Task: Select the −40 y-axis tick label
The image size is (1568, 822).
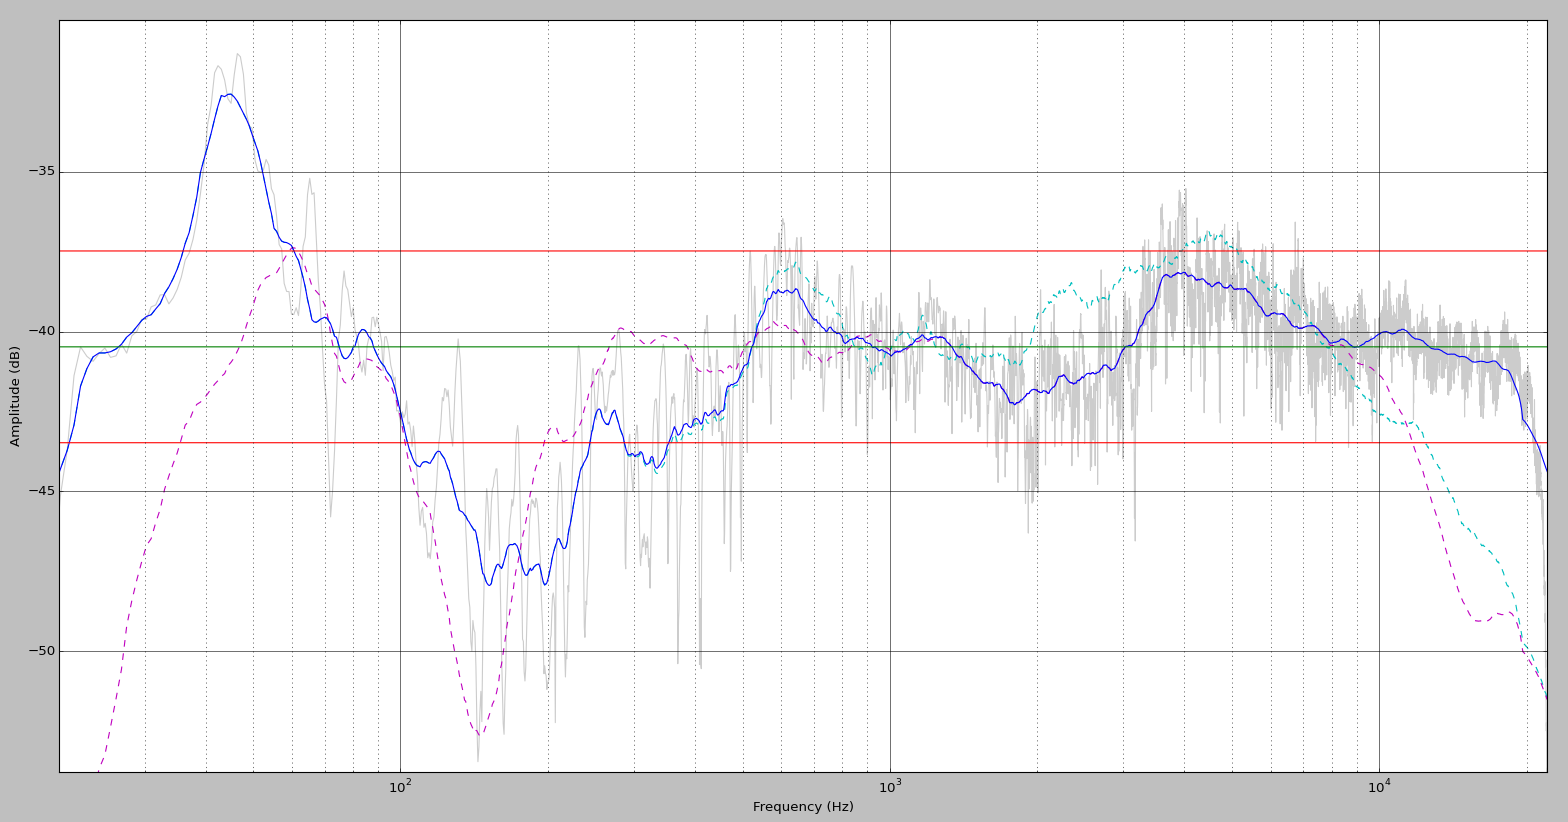Action: pyautogui.click(x=41, y=332)
